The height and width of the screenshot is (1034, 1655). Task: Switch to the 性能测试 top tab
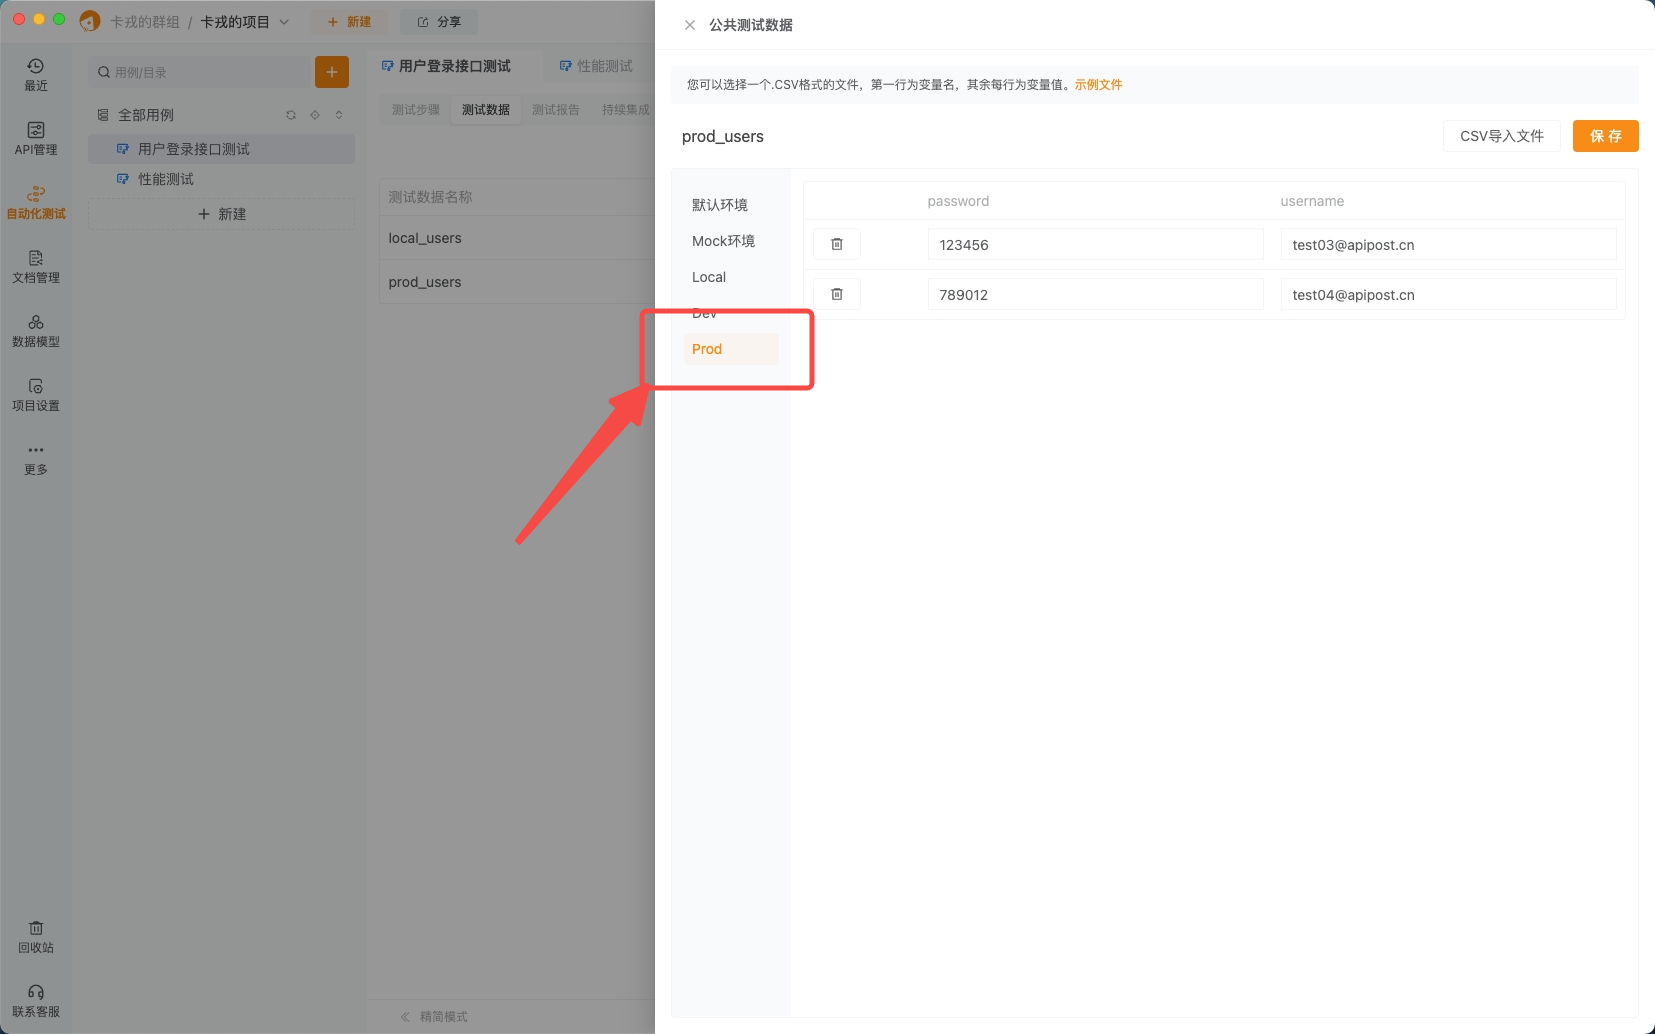point(596,66)
